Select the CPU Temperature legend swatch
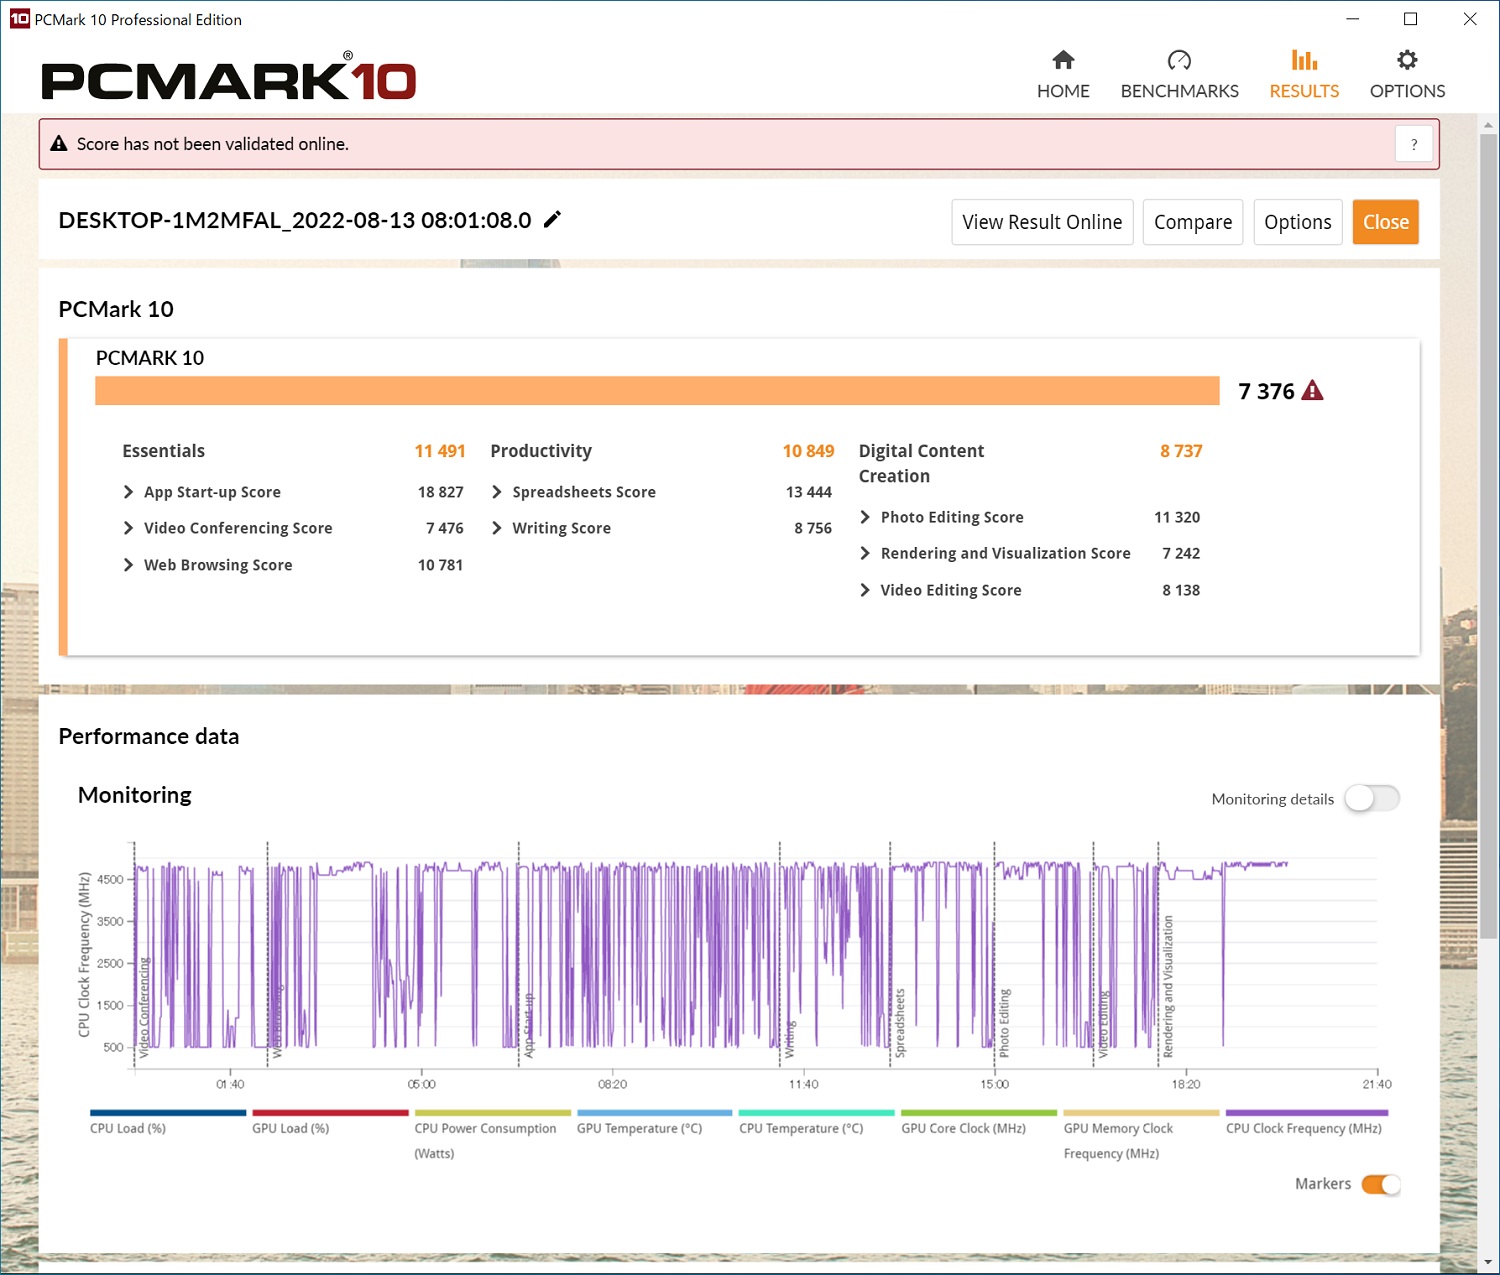1500x1275 pixels. pos(817,1112)
